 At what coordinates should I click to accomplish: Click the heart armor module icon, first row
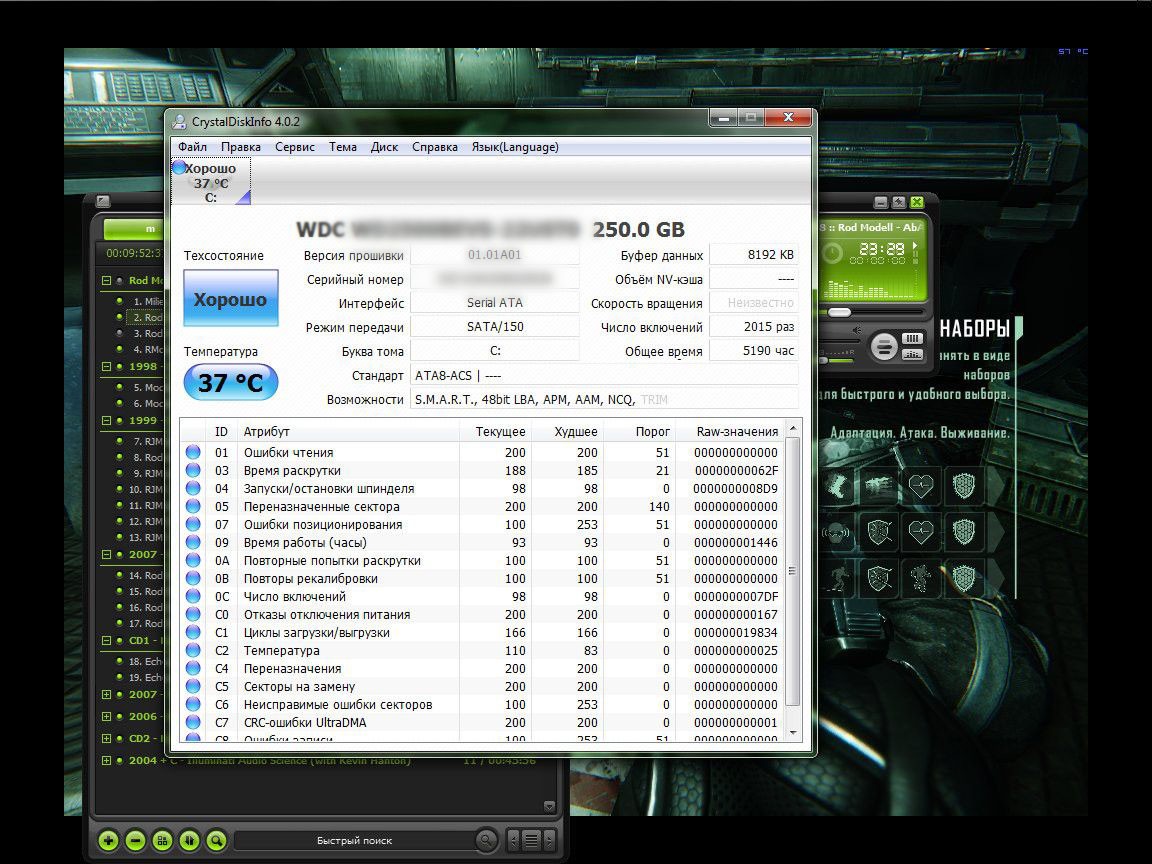(921, 486)
